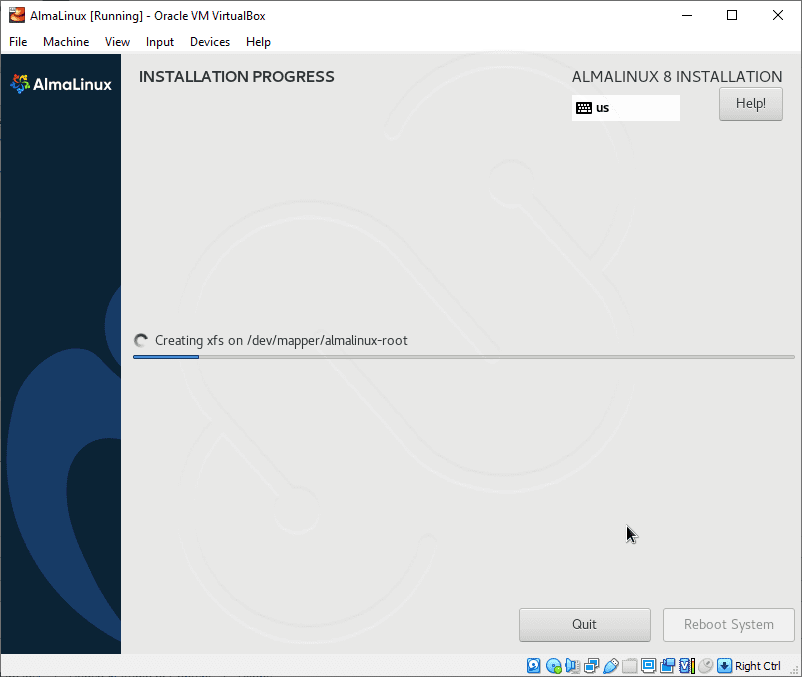
Task: Maximize the VirtualBox window
Action: 732,15
